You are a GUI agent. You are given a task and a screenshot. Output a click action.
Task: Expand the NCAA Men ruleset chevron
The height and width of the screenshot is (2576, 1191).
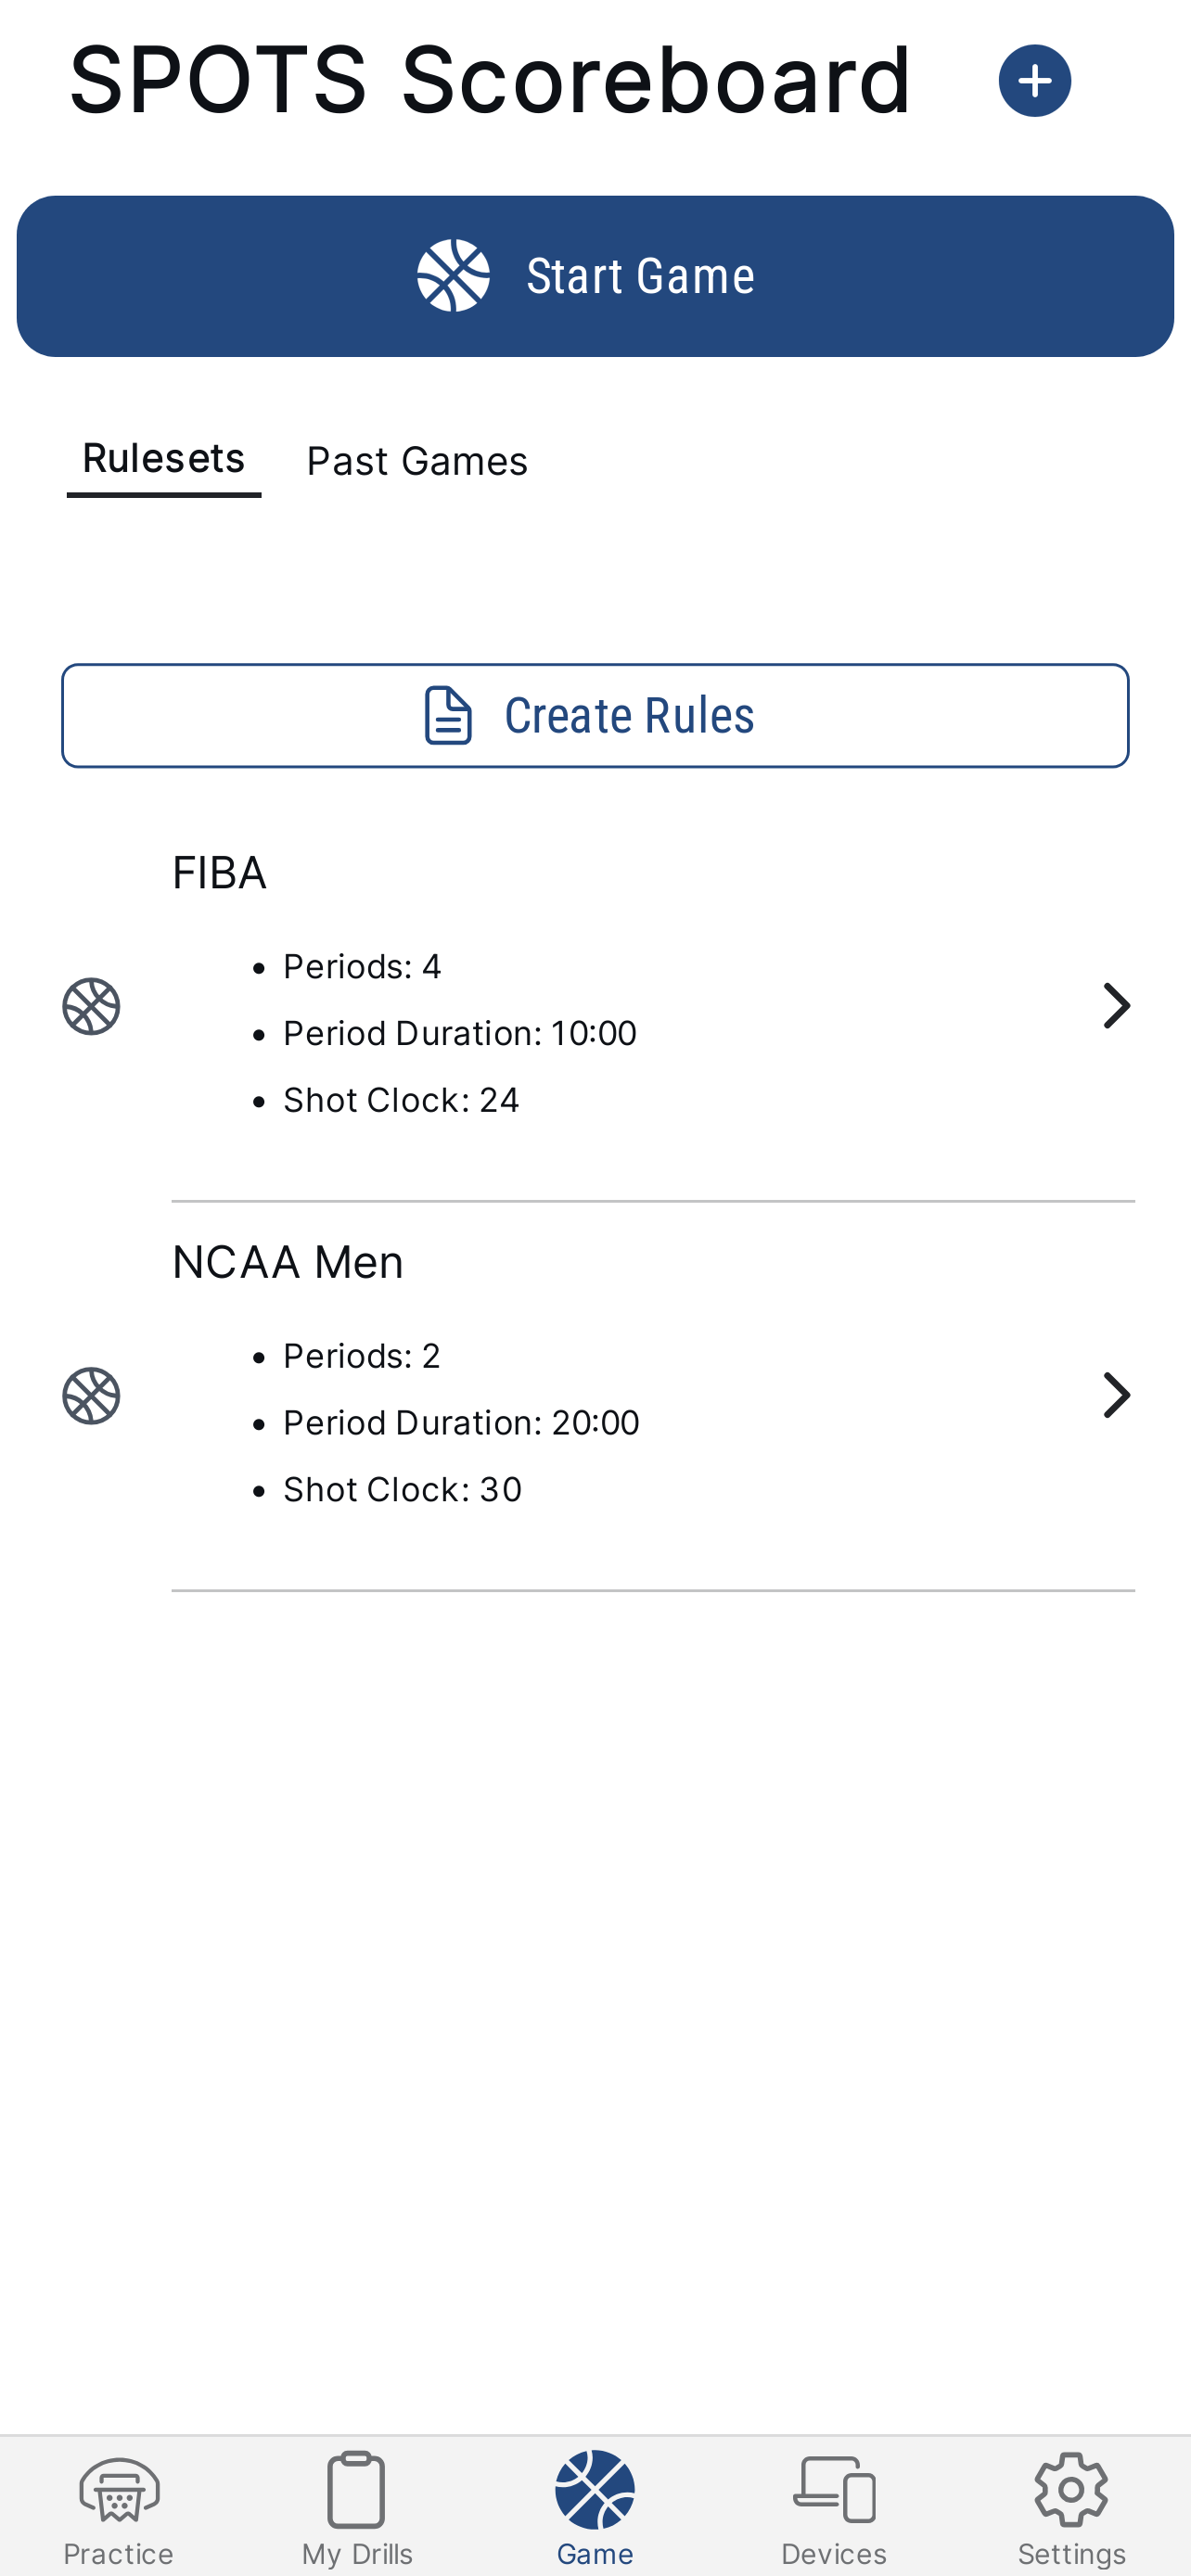point(1115,1396)
